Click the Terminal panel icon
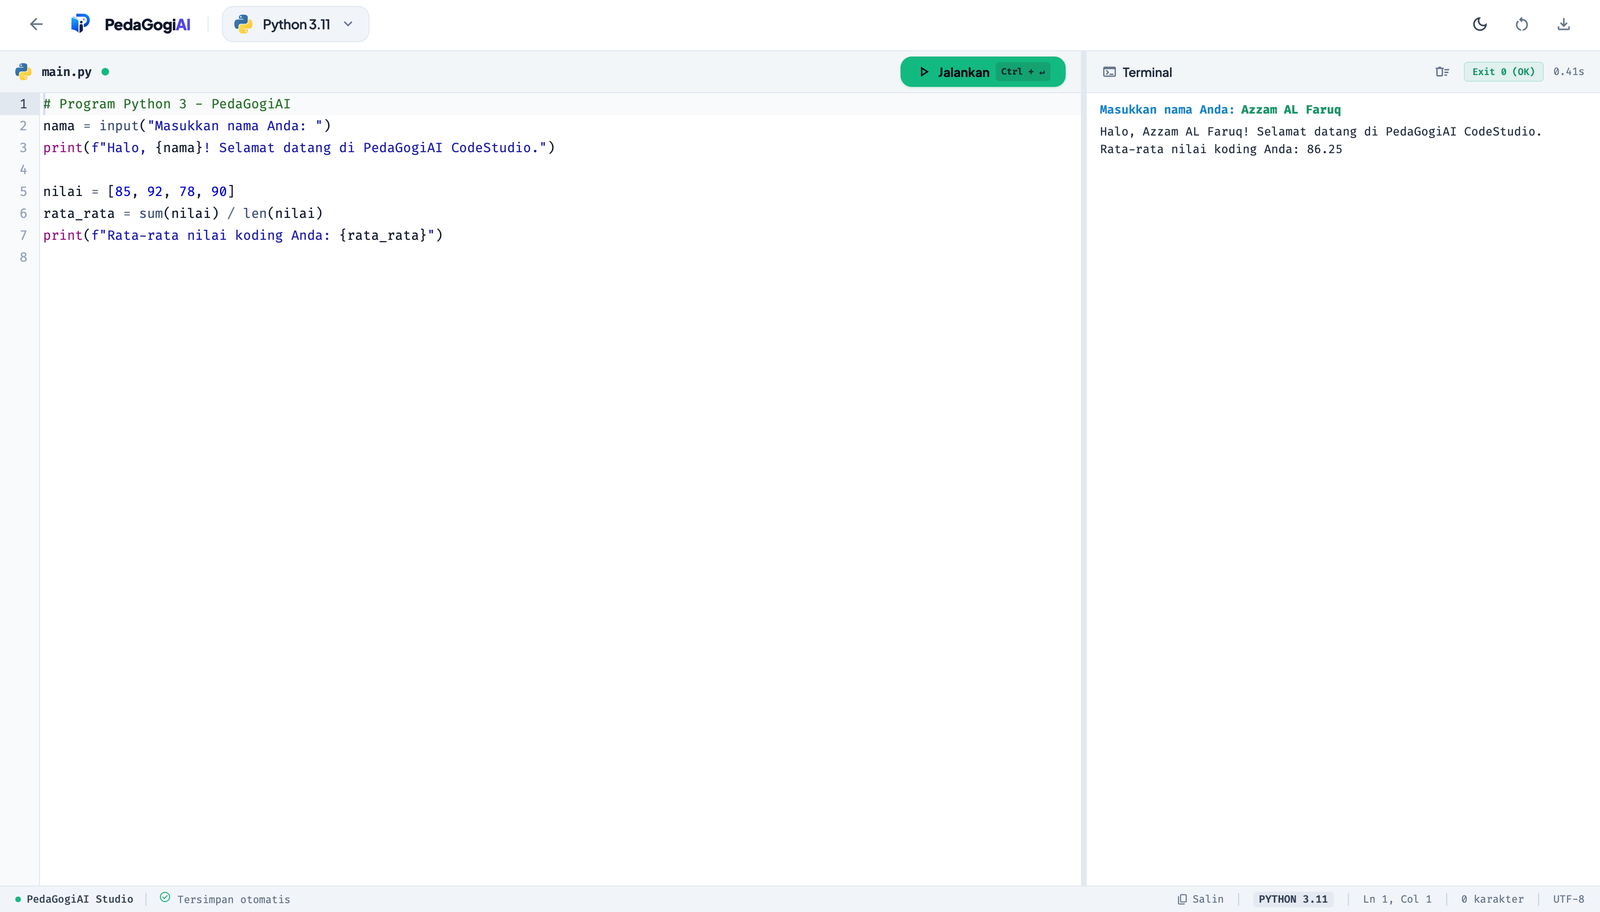This screenshot has height=912, width=1600. [1109, 72]
